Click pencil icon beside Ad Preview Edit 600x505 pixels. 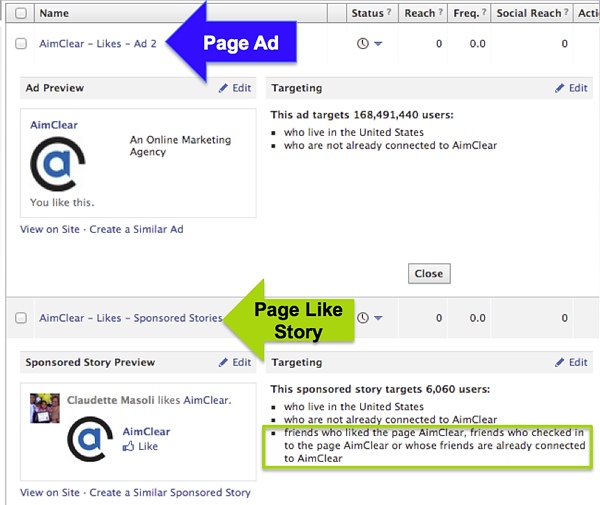(223, 88)
